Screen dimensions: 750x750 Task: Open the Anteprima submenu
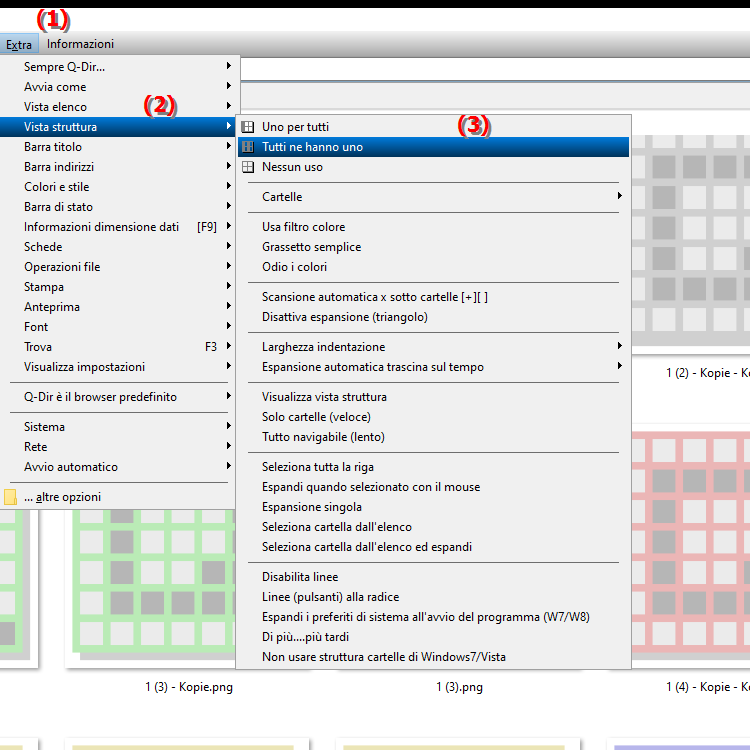coord(117,307)
